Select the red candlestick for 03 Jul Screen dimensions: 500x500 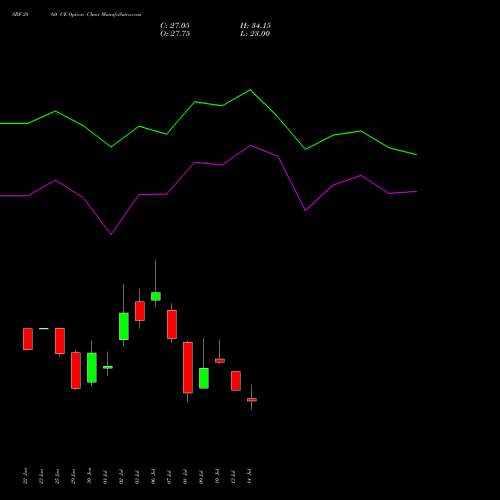pyautogui.click(x=140, y=311)
